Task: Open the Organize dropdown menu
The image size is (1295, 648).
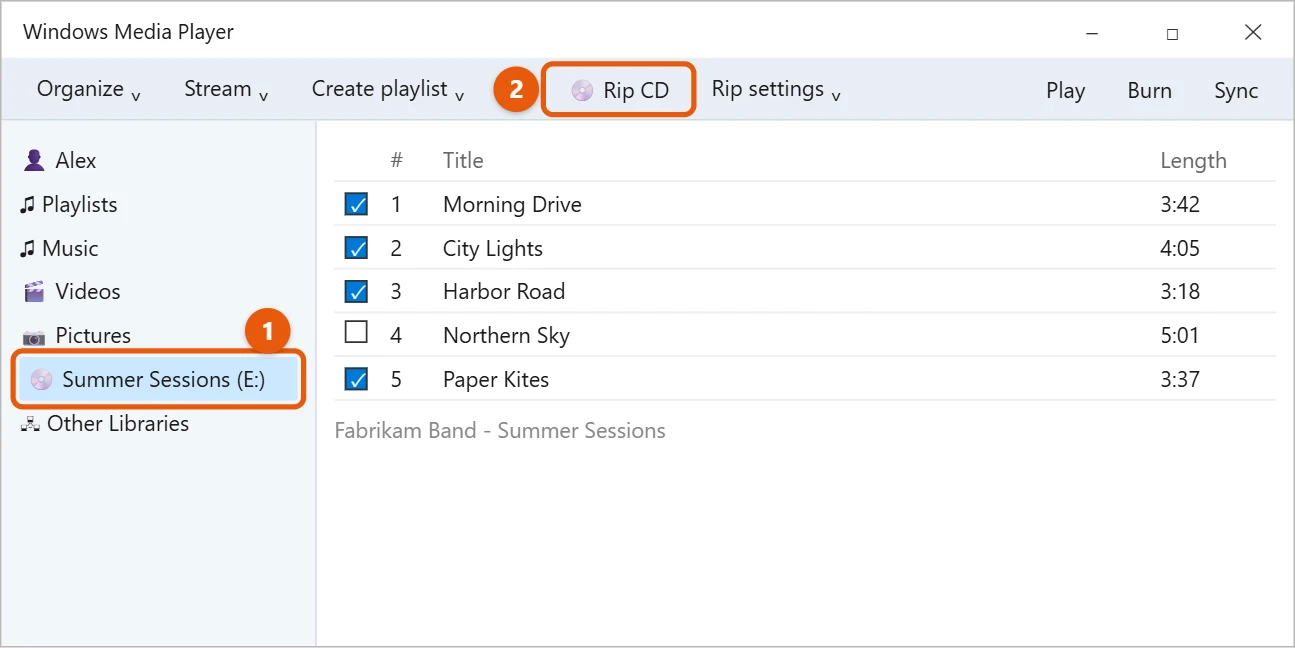Action: point(89,89)
